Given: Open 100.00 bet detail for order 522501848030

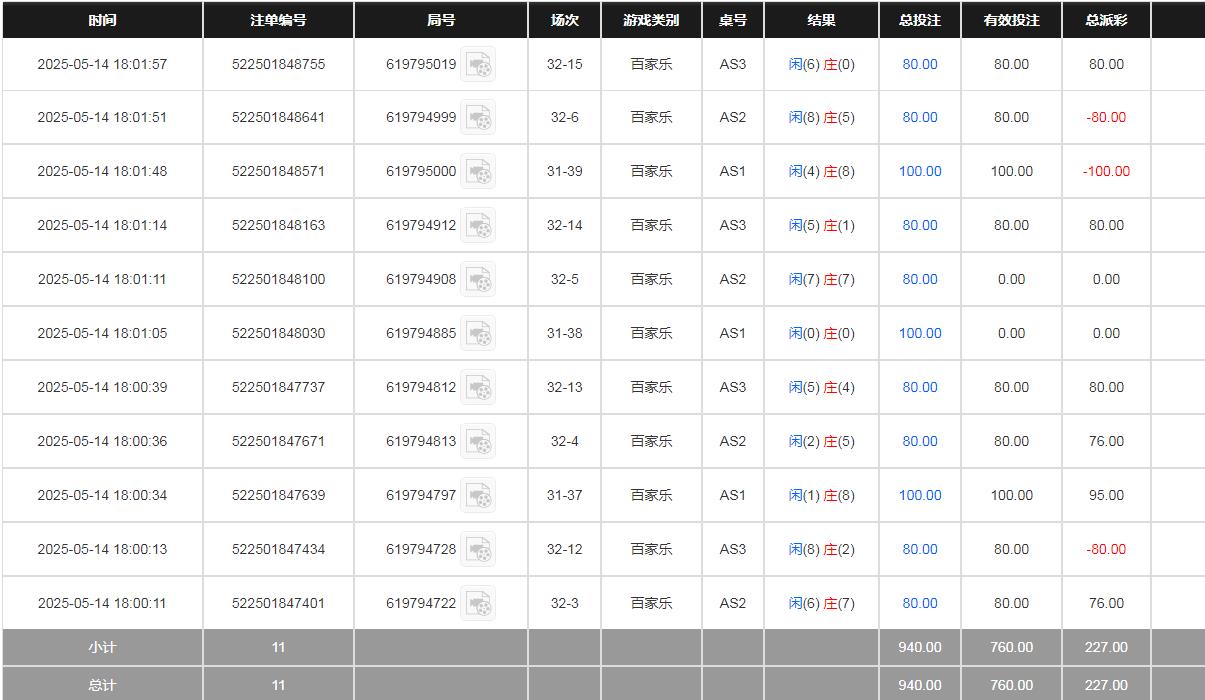Looking at the screenshot, I should tap(920, 333).
